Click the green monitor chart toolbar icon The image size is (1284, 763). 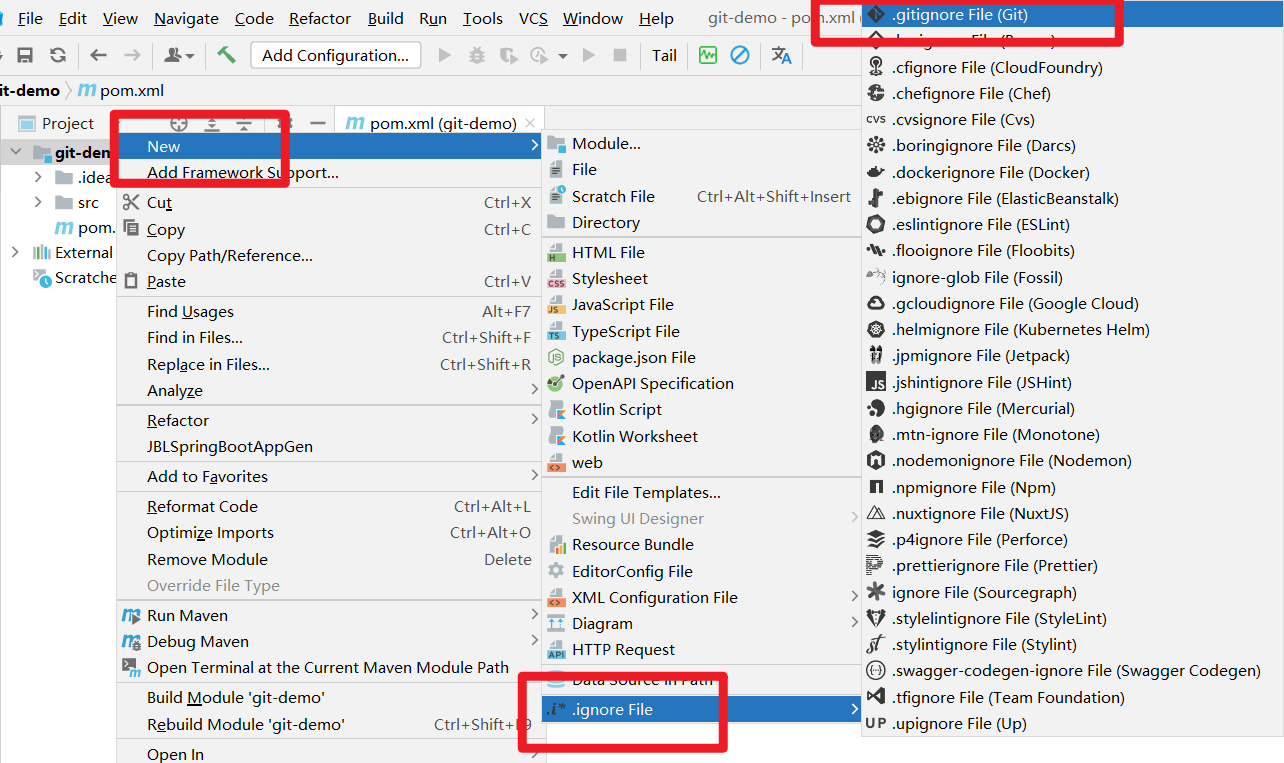(x=708, y=55)
